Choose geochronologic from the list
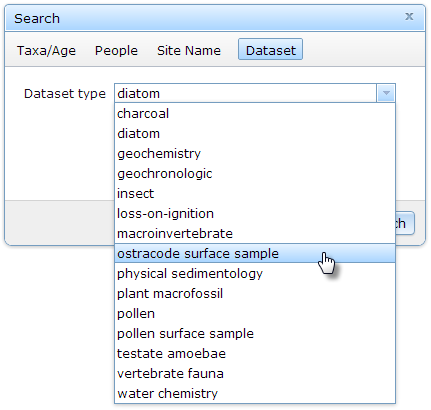This screenshot has height=410, width=431. point(255,173)
